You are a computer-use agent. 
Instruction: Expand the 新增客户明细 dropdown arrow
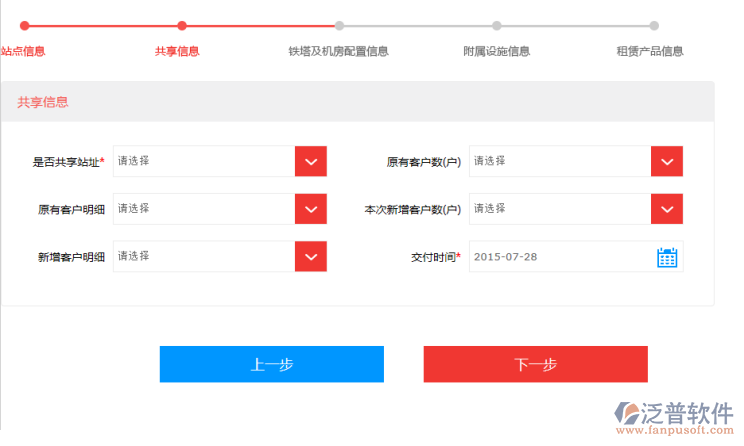(x=311, y=257)
